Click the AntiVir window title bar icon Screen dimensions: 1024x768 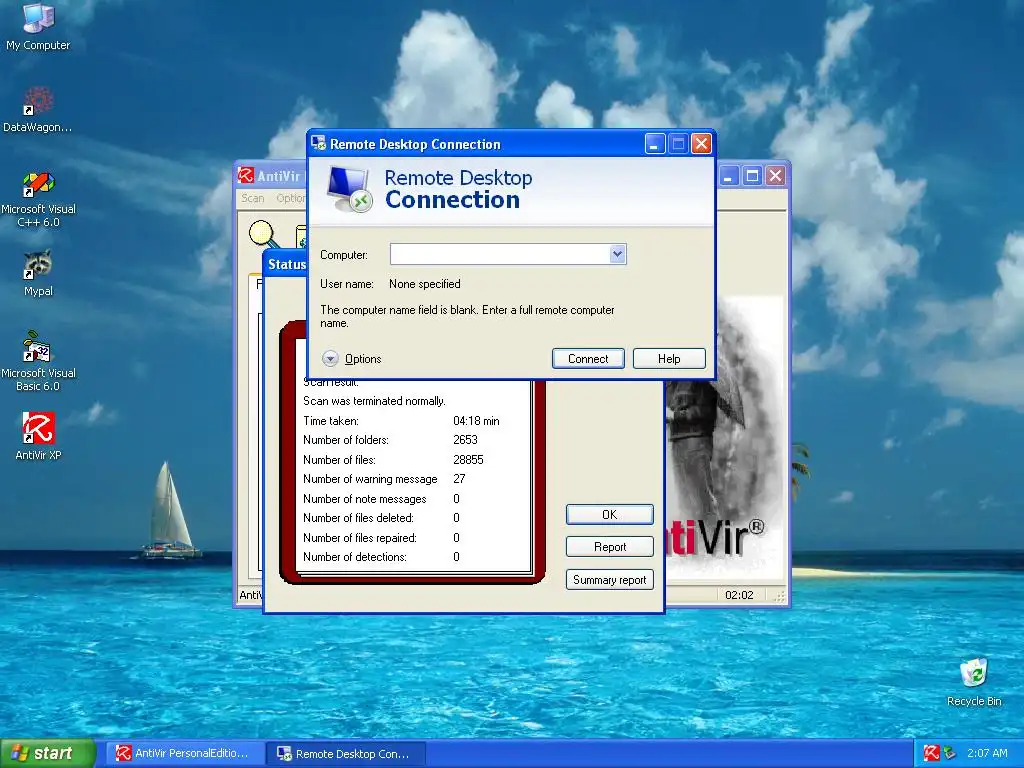(x=246, y=175)
